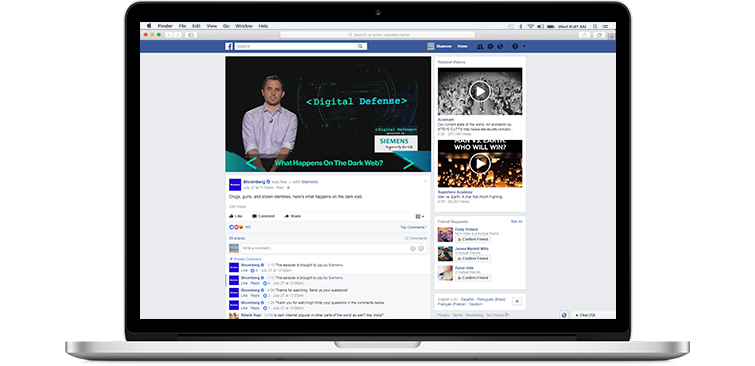Click the Share button under the post

(292, 216)
